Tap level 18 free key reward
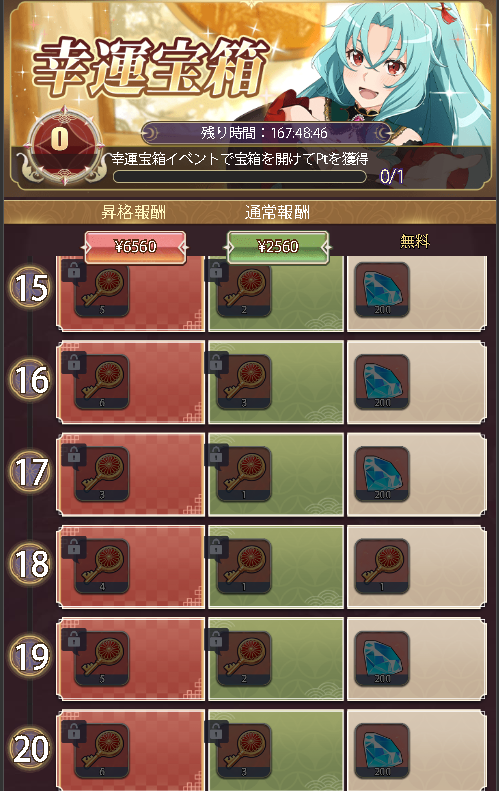Viewport: 499px width, 791px height. (382, 567)
